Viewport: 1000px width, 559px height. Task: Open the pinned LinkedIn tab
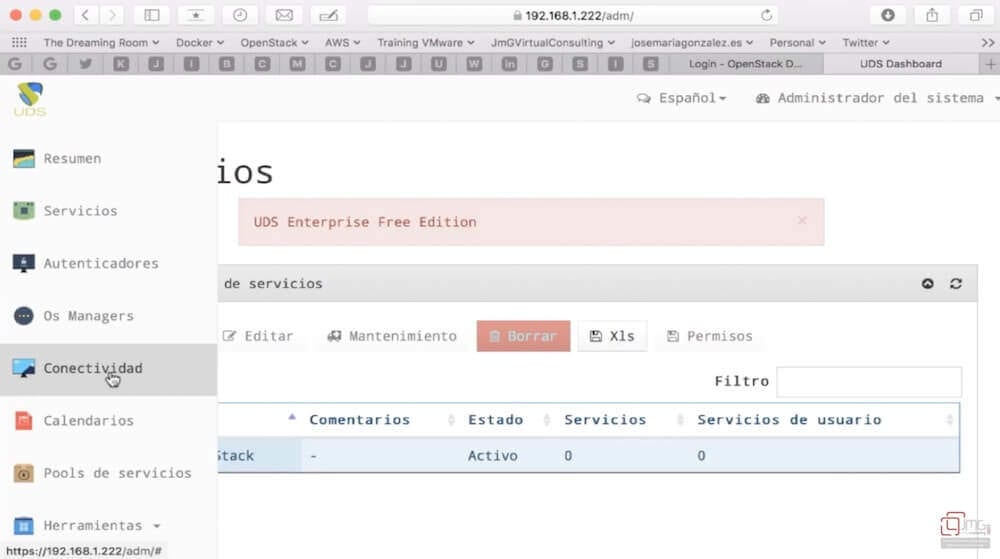(x=509, y=64)
